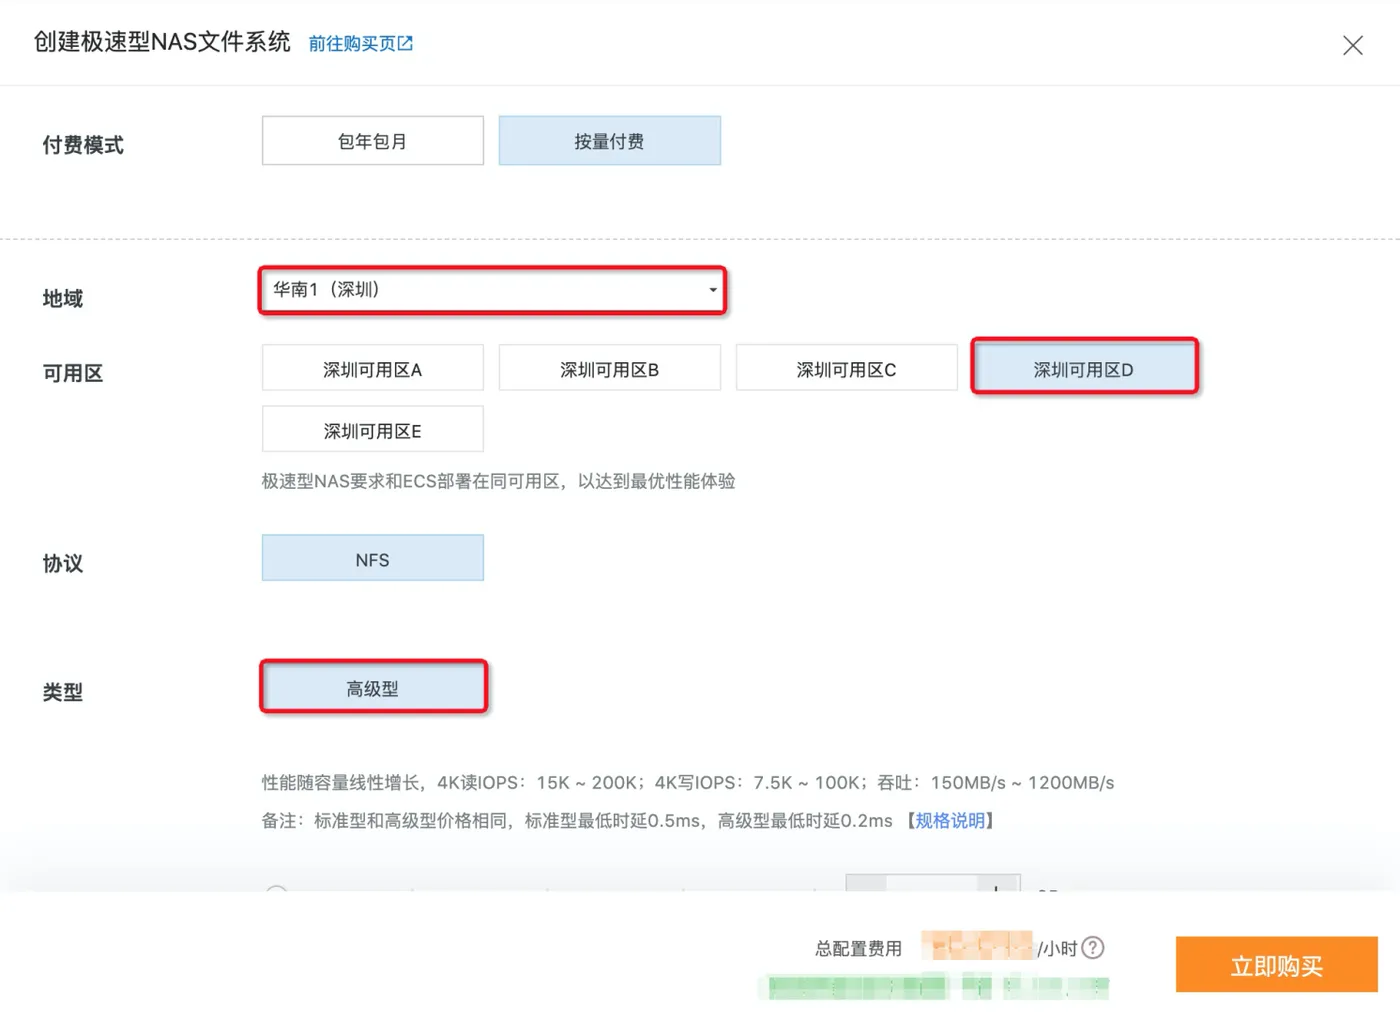Click the help icon beside /小时
The height and width of the screenshot is (1020, 1400).
(x=1093, y=947)
